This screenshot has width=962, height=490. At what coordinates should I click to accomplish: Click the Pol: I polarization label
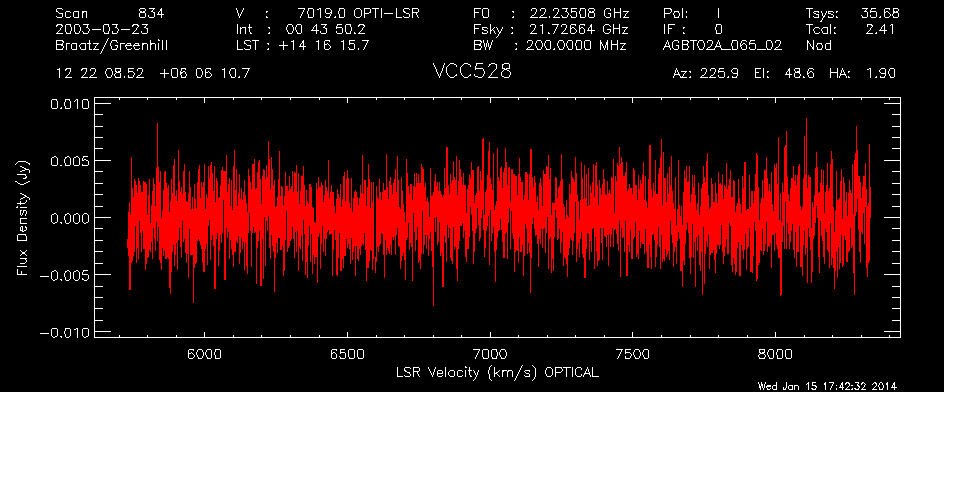(691, 13)
